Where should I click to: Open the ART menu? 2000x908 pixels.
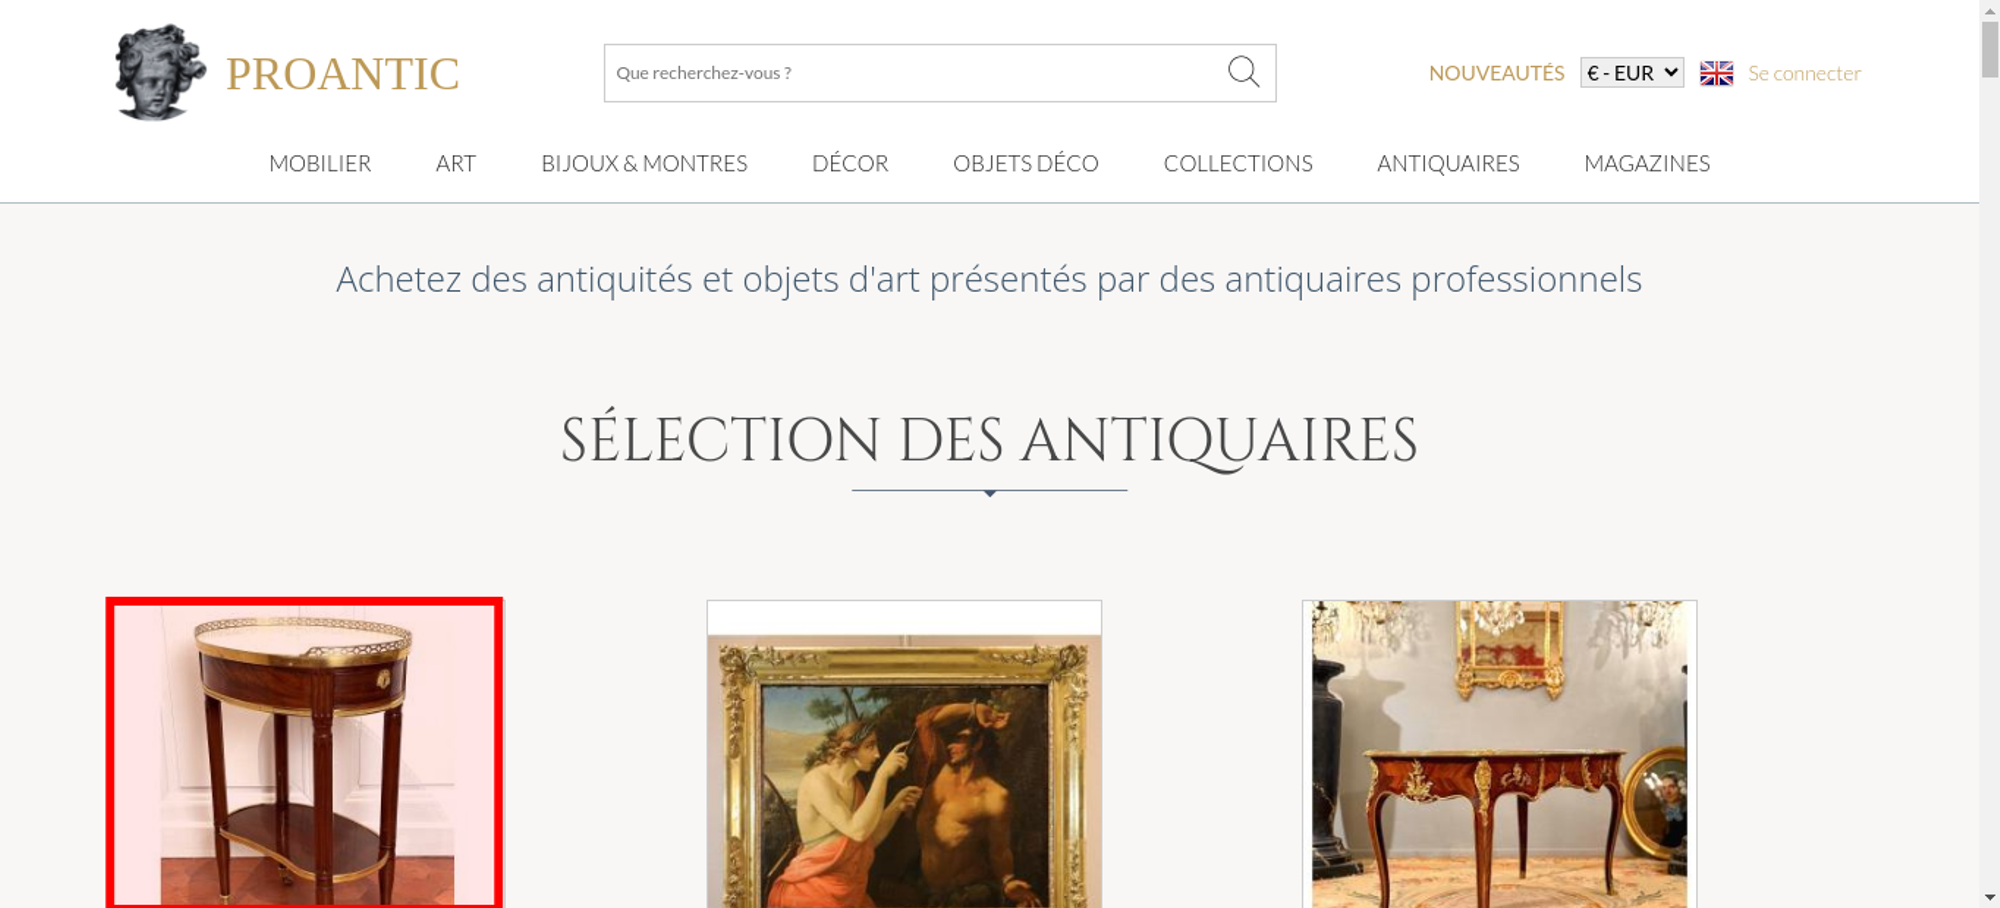[x=456, y=163]
